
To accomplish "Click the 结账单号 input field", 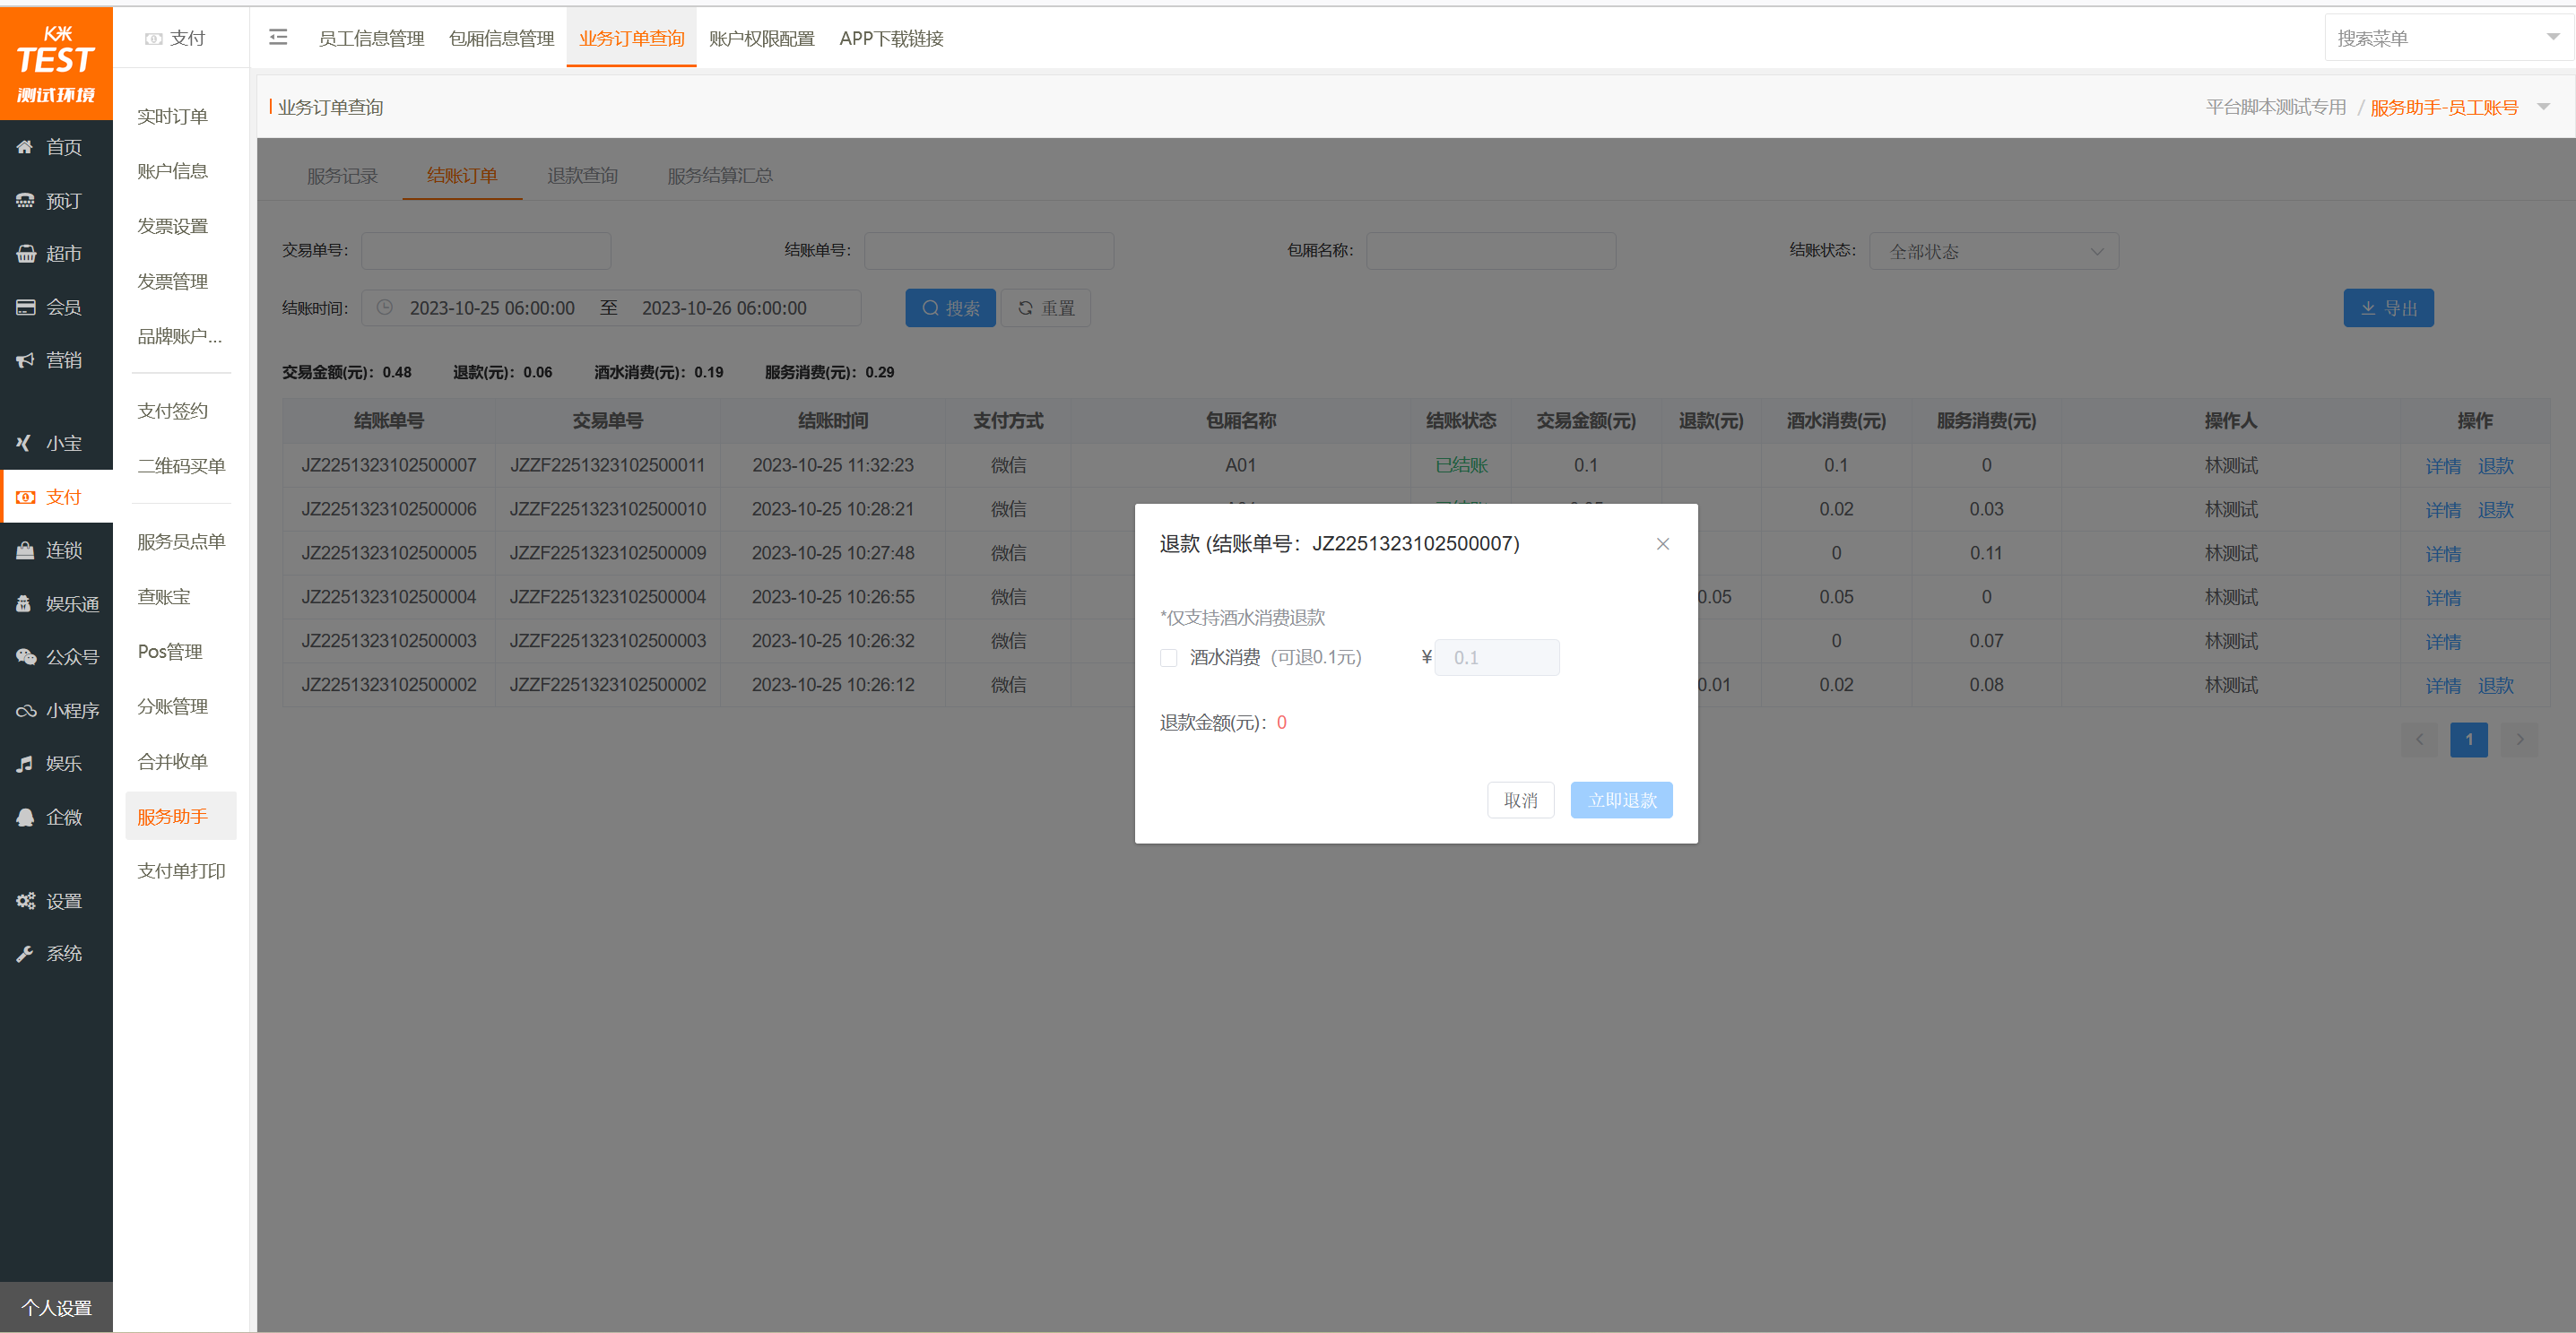I will [989, 251].
